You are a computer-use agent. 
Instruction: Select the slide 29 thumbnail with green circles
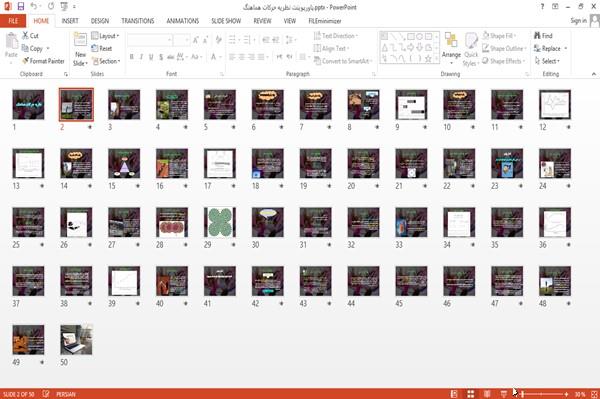[220, 222]
